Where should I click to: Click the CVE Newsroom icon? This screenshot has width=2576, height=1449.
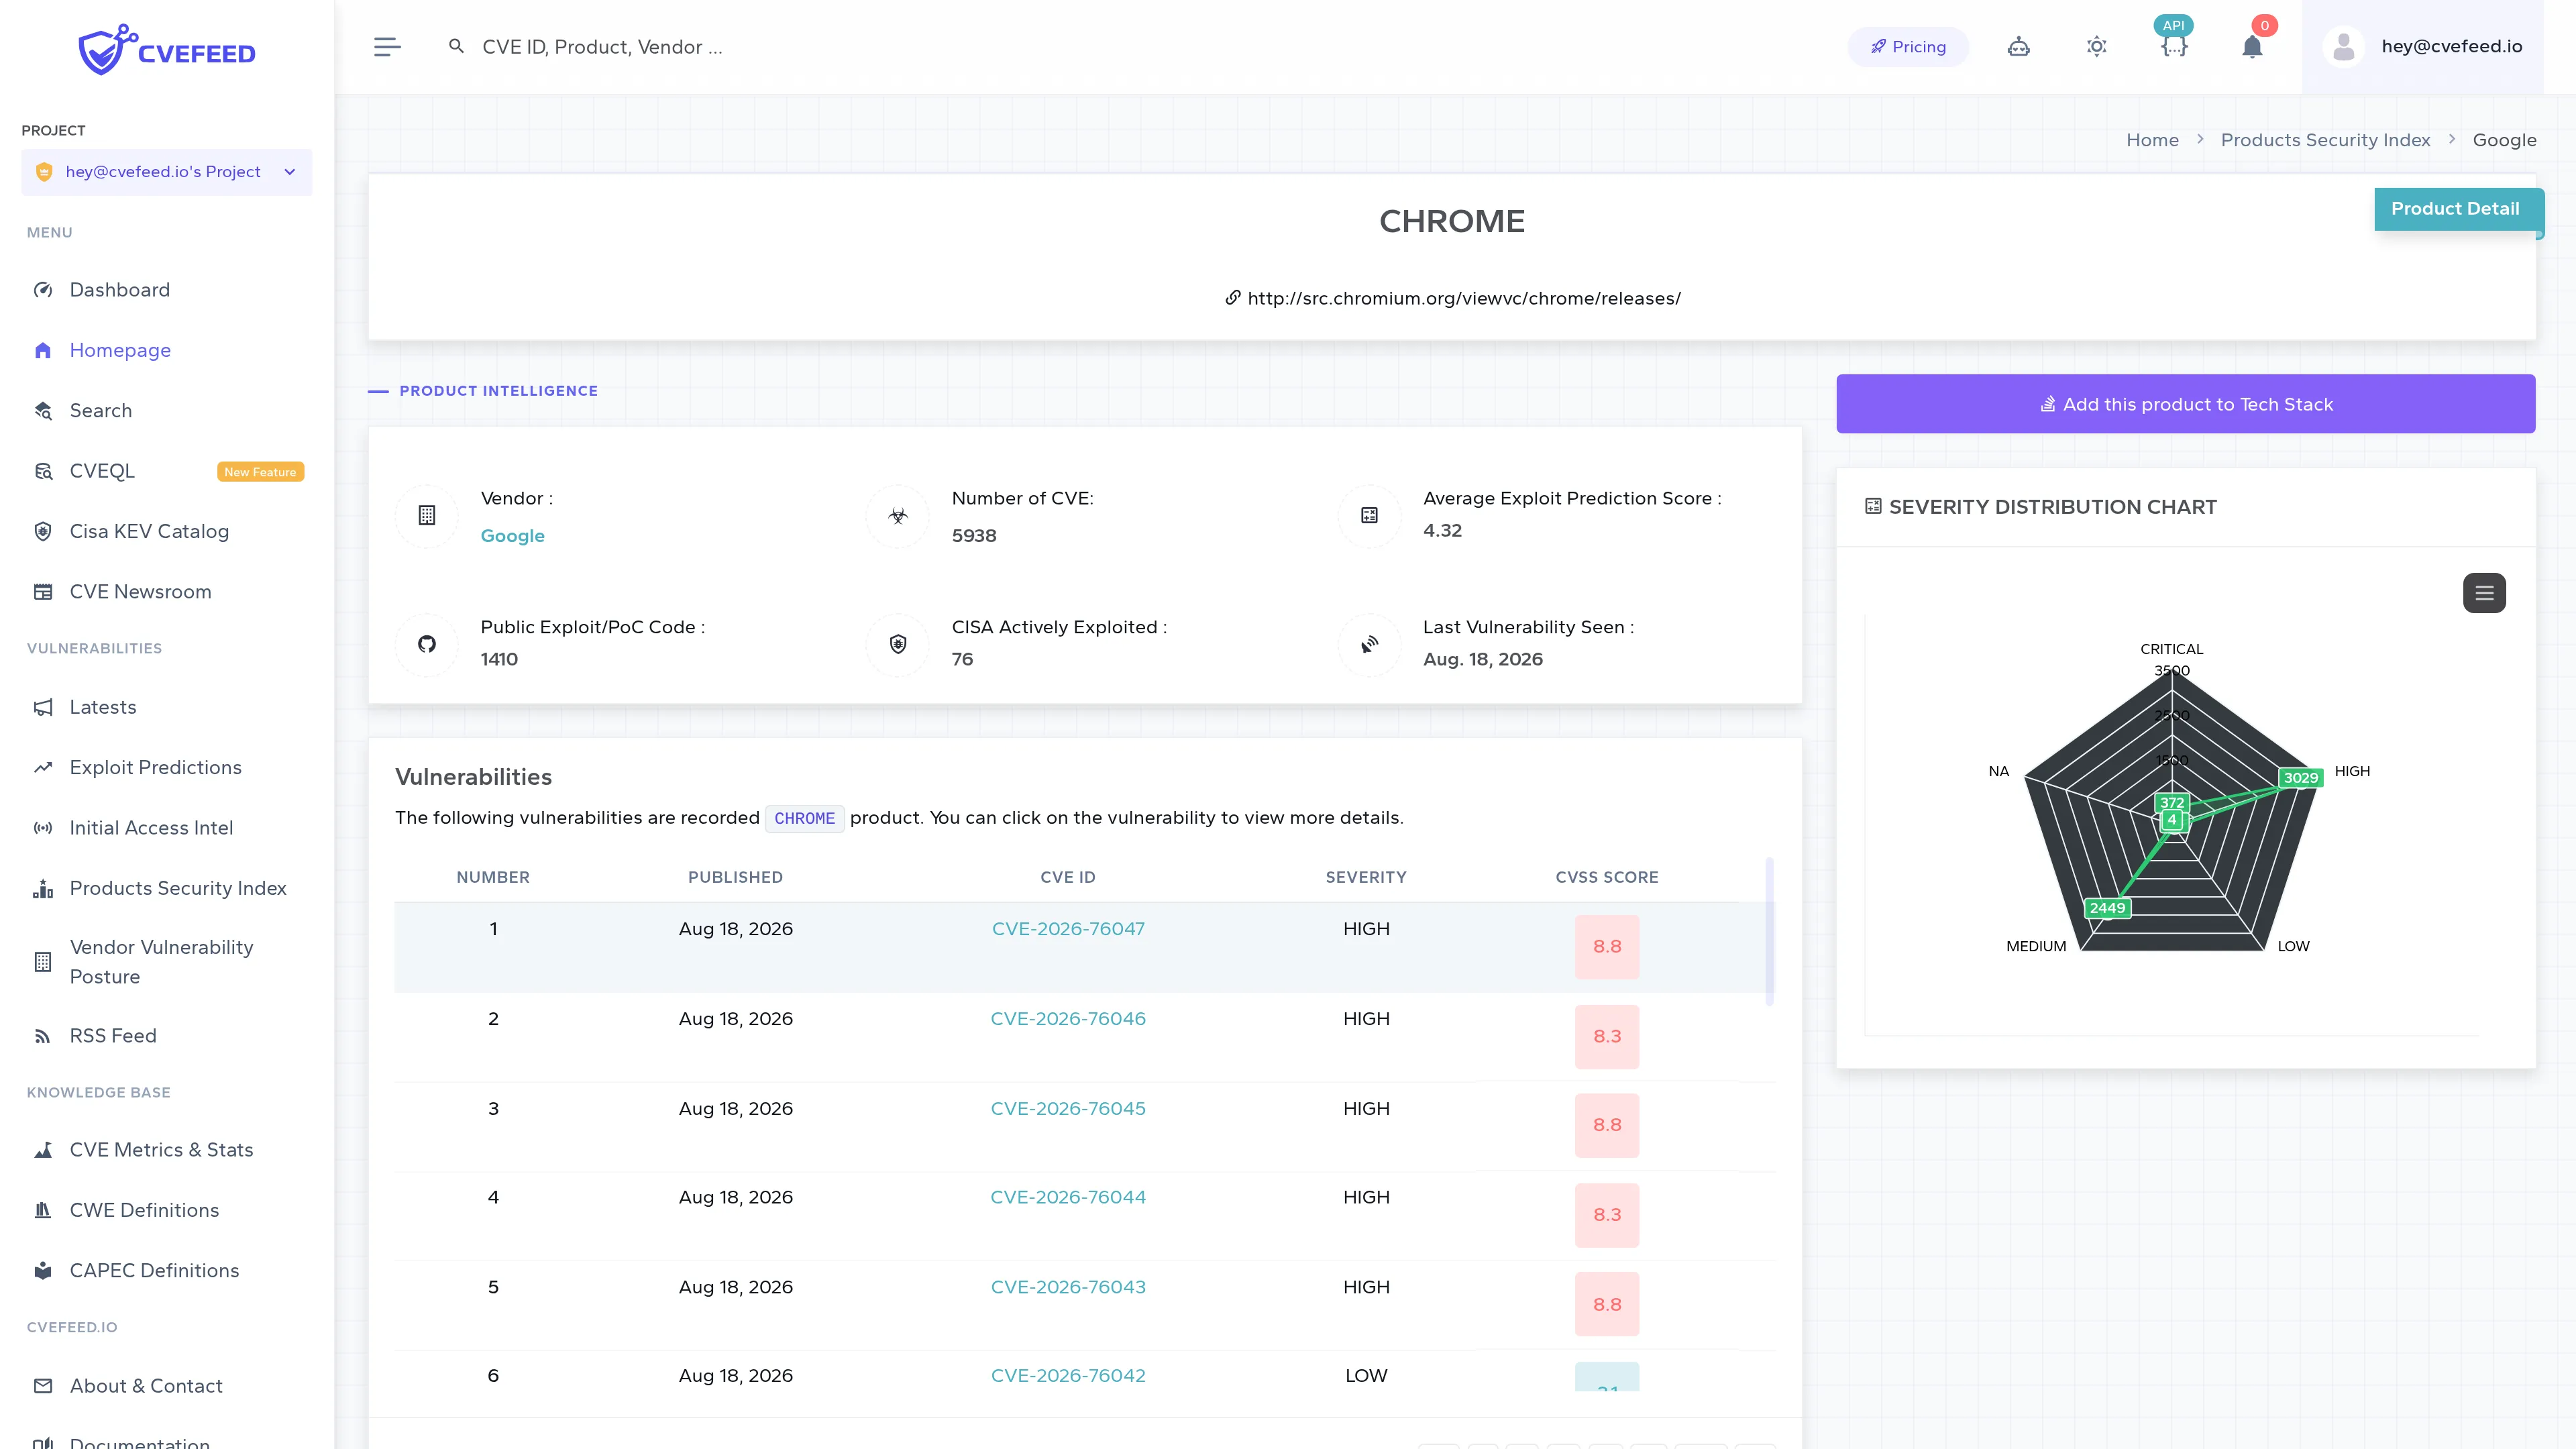click(x=43, y=592)
